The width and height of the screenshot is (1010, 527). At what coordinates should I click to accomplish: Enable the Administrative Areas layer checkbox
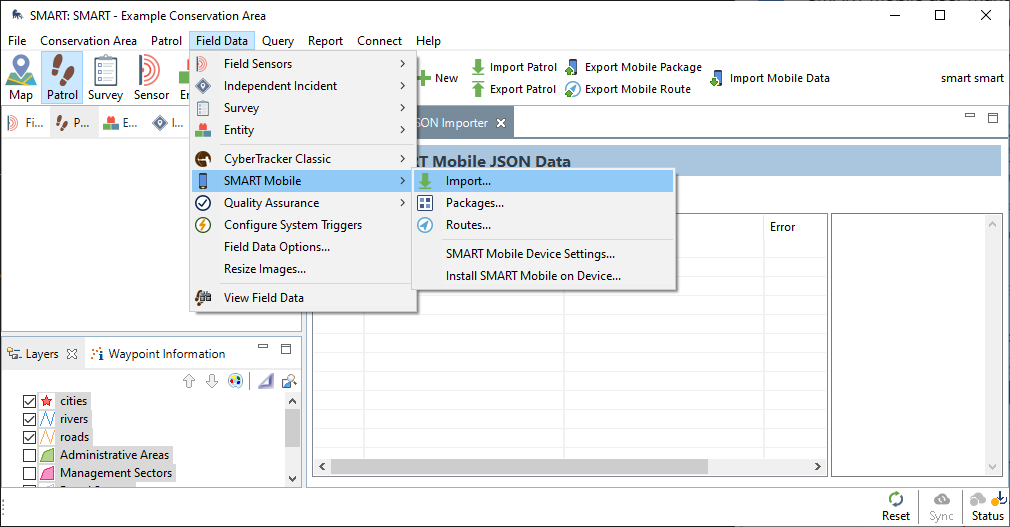pyautogui.click(x=29, y=455)
